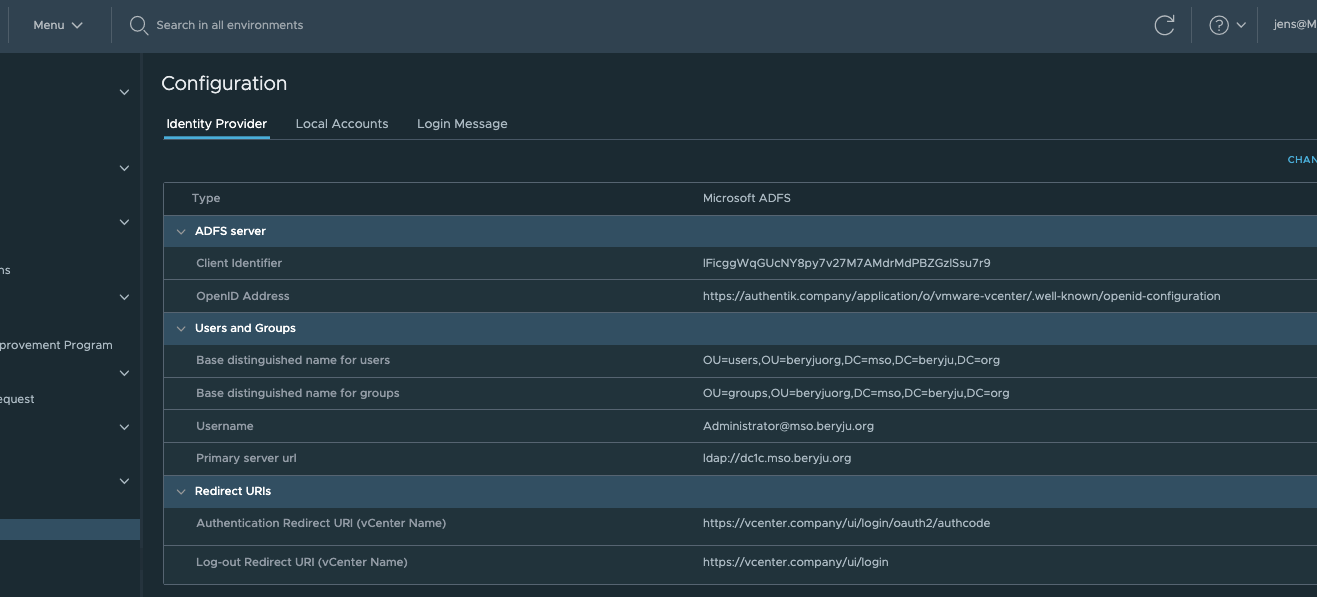Screen dimensions: 1317x597
Task: Open the Login Message tab
Action: click(x=462, y=124)
